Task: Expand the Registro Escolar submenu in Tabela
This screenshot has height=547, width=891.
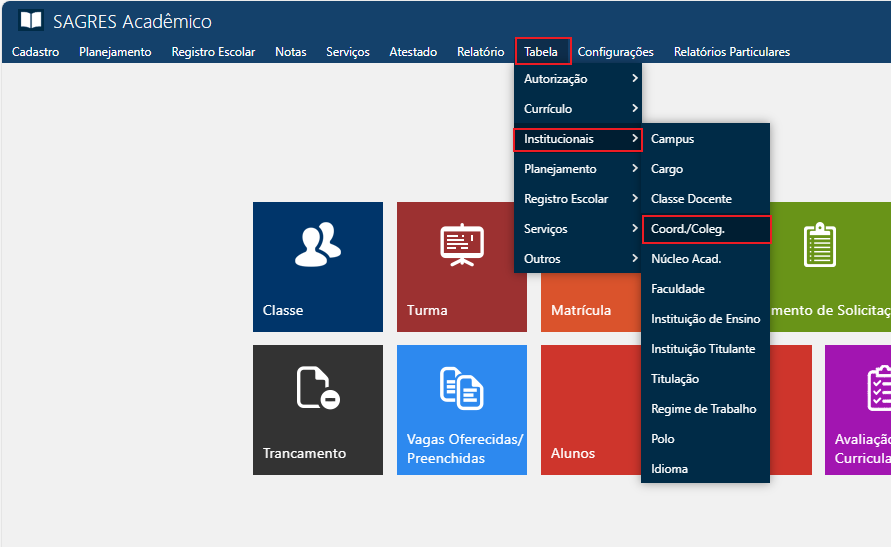Action: click(x=577, y=199)
